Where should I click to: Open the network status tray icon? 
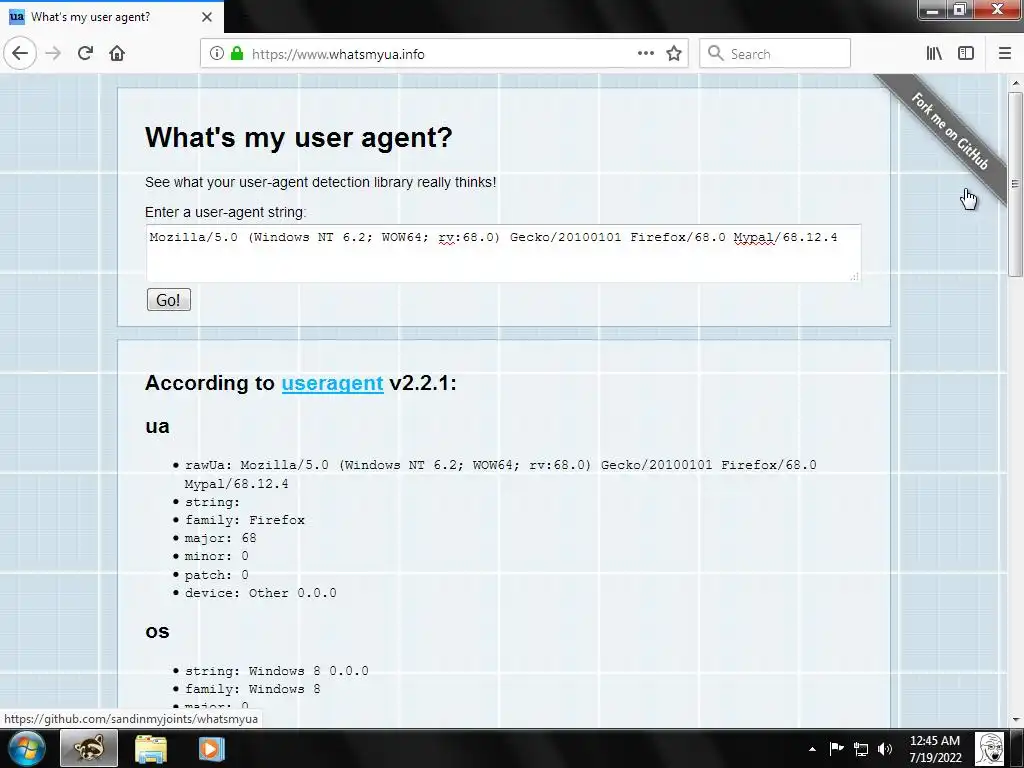pyautogui.click(x=861, y=749)
